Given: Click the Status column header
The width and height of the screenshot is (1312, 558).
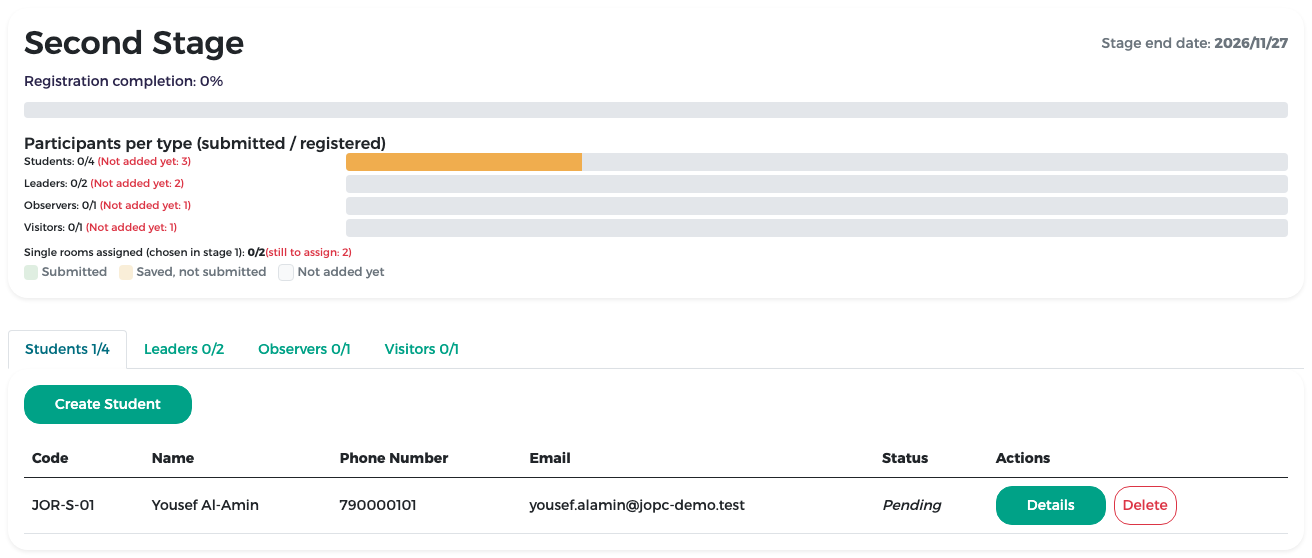Looking at the screenshot, I should pos(905,458).
